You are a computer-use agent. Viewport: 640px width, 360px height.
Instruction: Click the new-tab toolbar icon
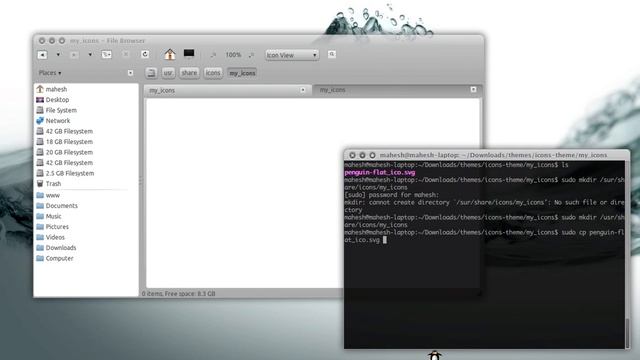pos(106,55)
